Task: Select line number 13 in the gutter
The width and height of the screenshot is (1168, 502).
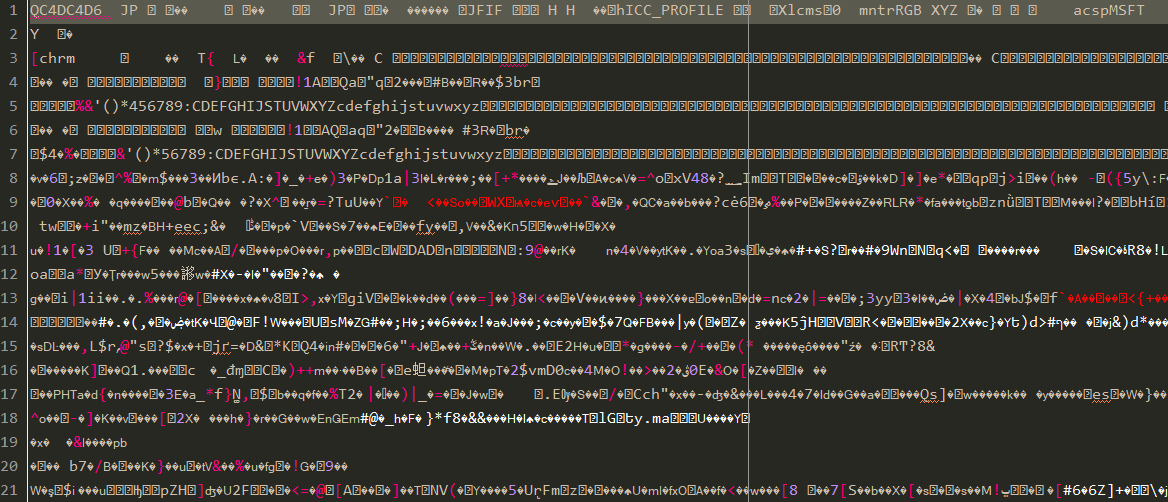Action: [10, 298]
